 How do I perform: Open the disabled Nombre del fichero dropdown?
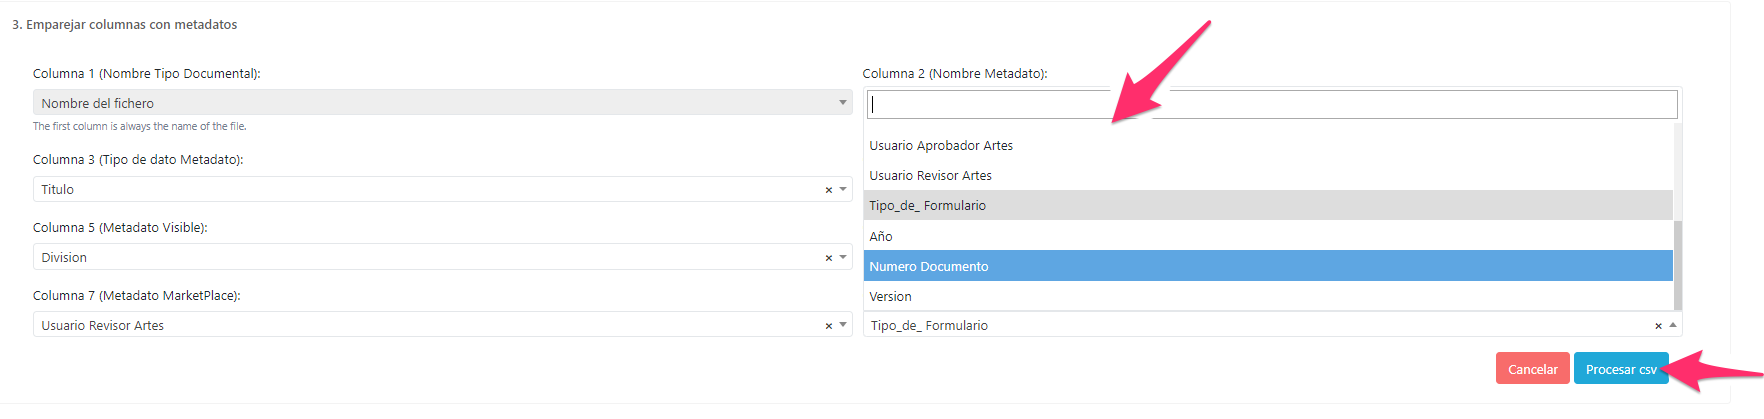[x=442, y=103]
